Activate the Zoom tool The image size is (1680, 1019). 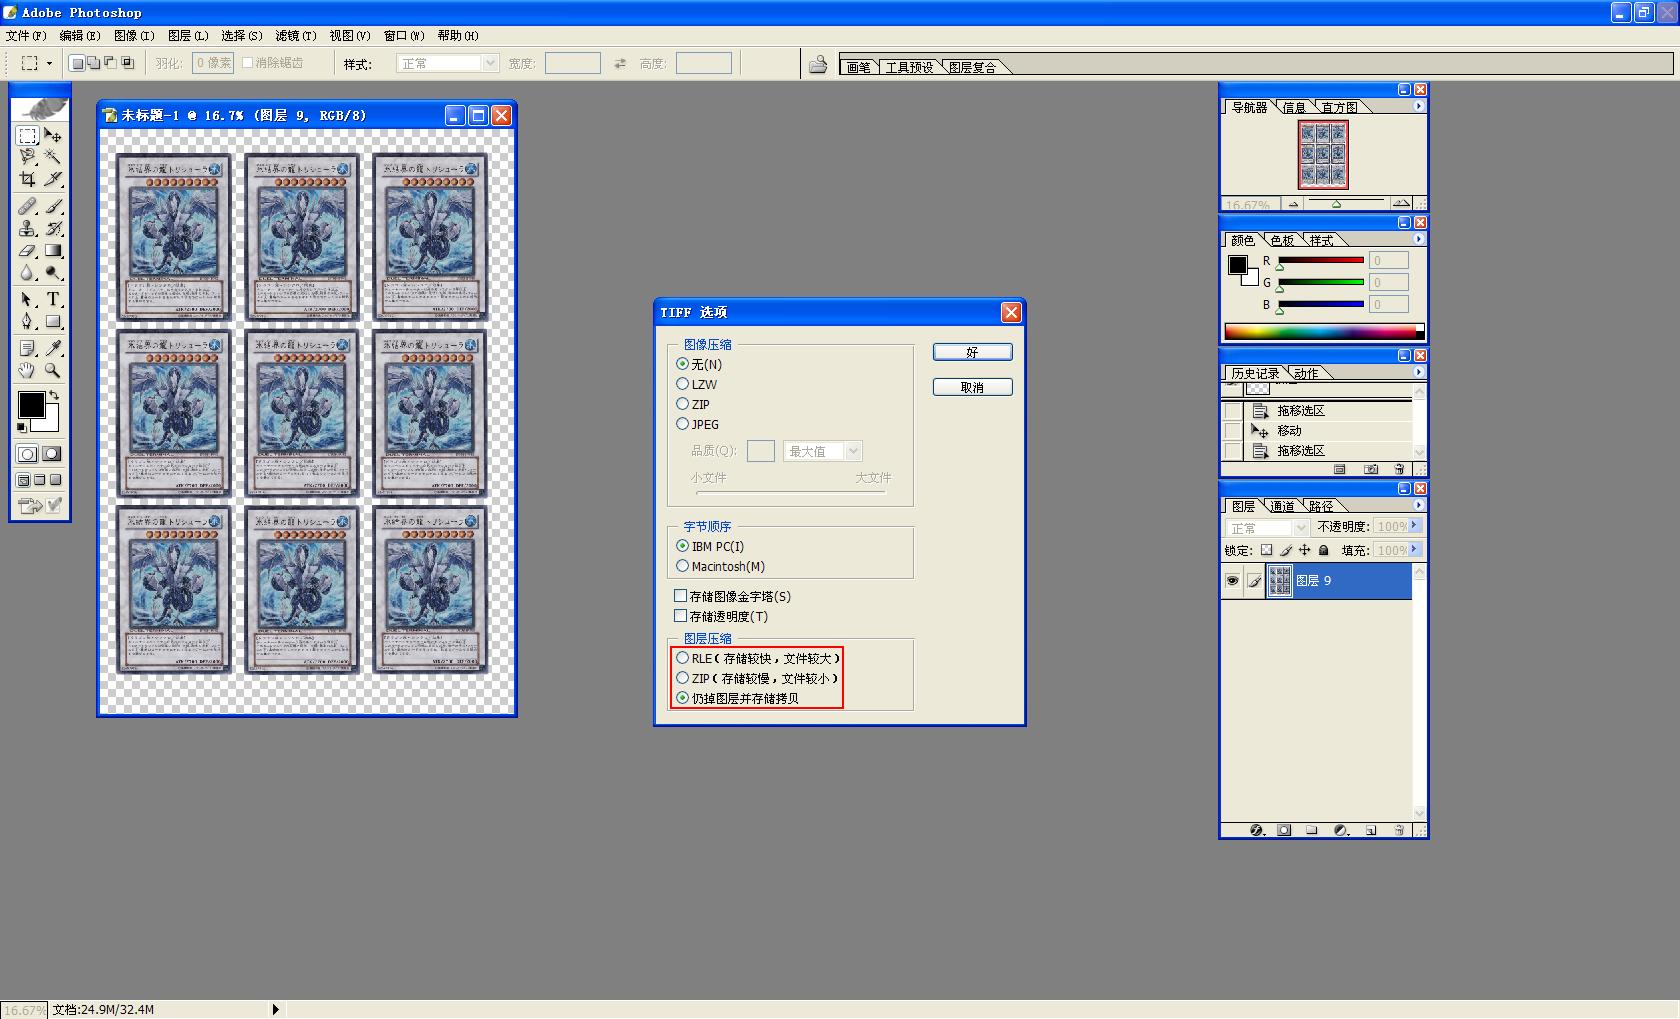[x=53, y=370]
